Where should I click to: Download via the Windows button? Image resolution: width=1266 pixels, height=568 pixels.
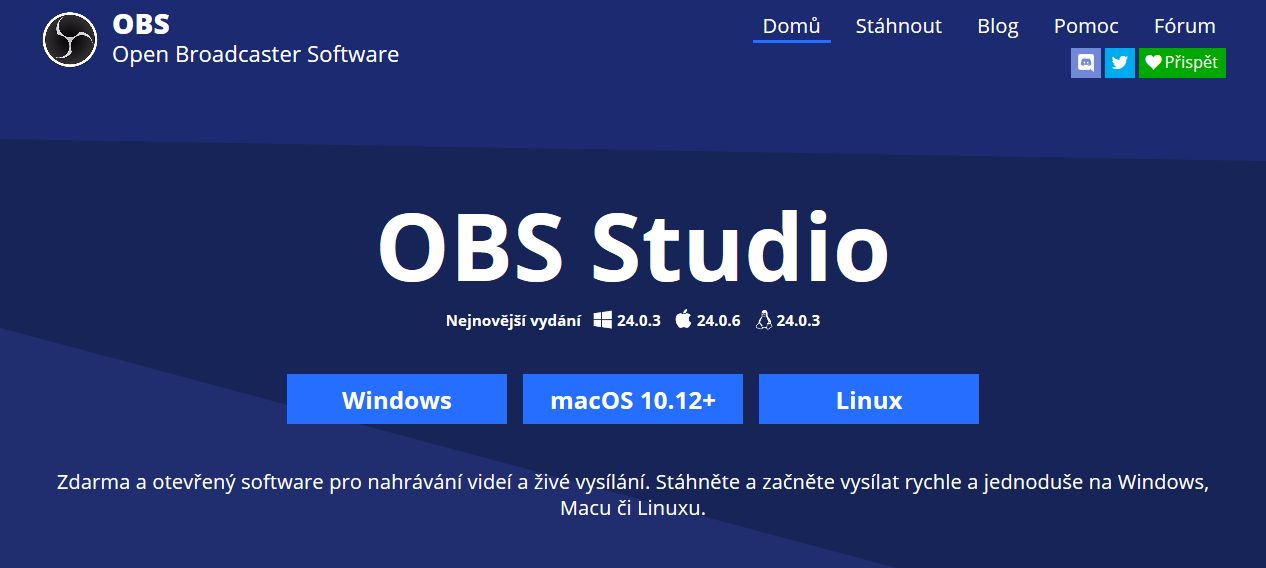[x=397, y=399]
